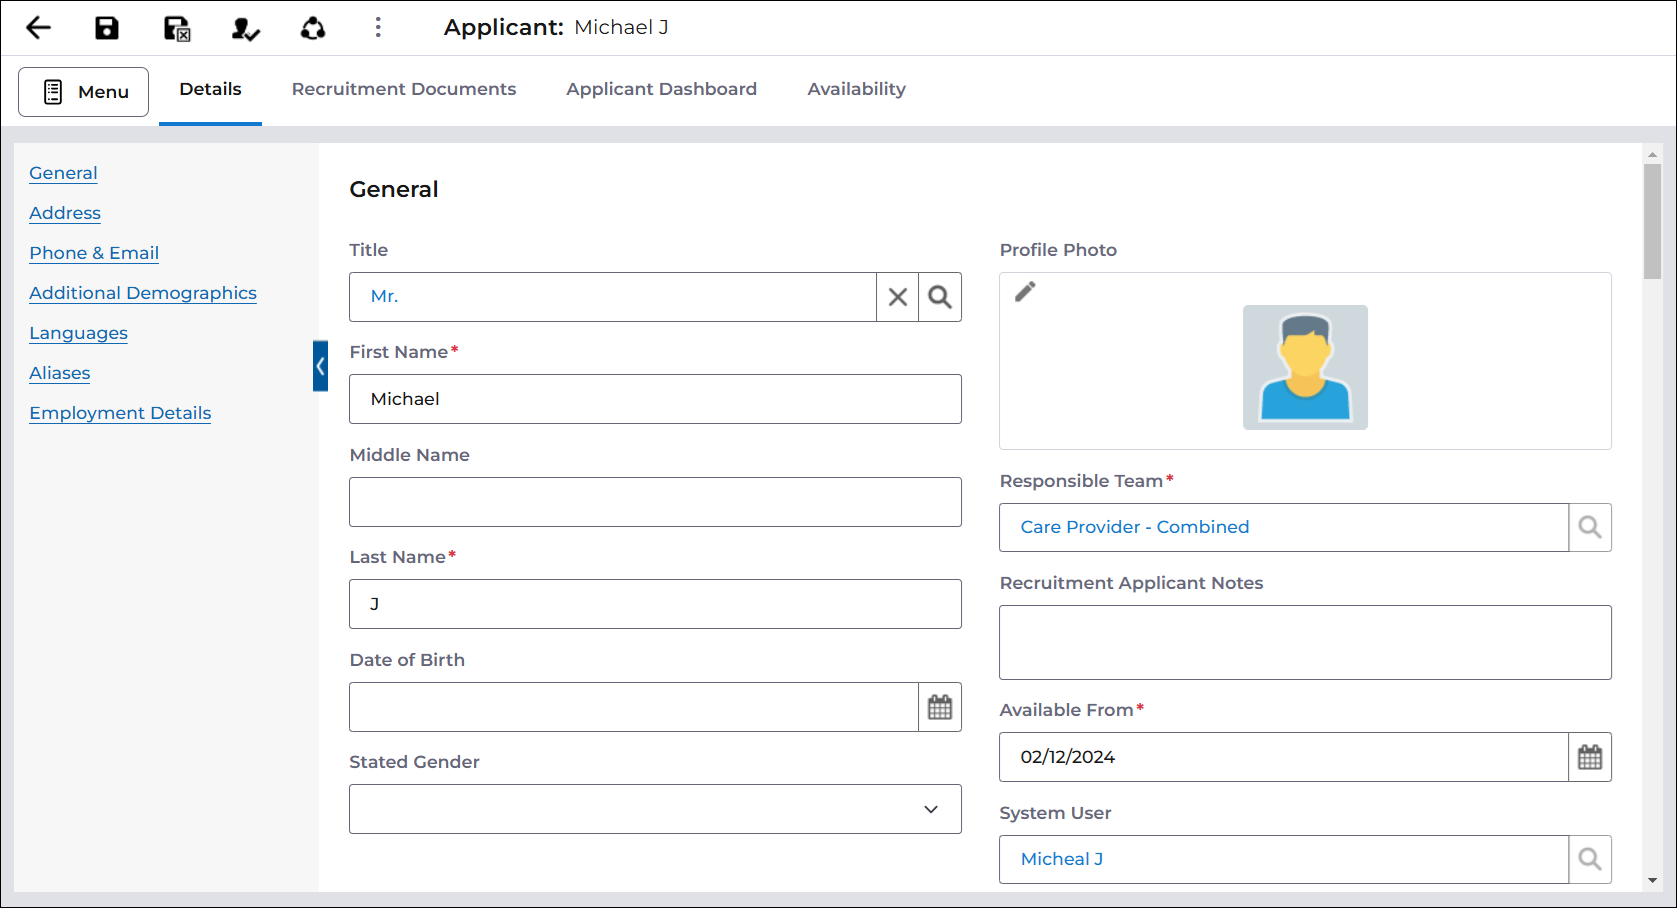
Task: Open Available From calendar picker
Action: pos(1590,757)
